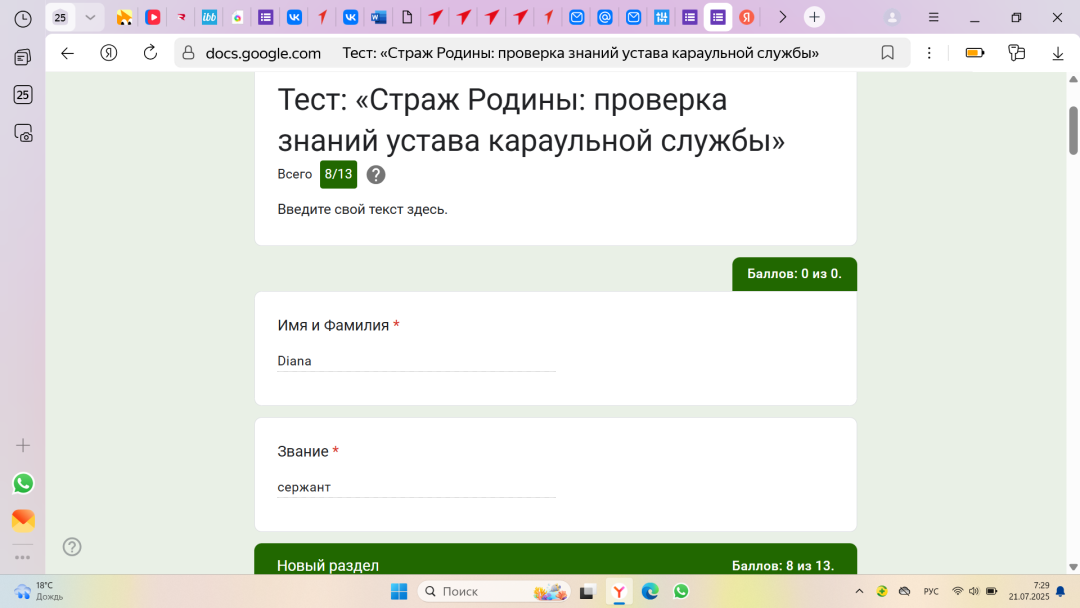
Task: Switch to the @ mail tab
Action: (x=605, y=17)
